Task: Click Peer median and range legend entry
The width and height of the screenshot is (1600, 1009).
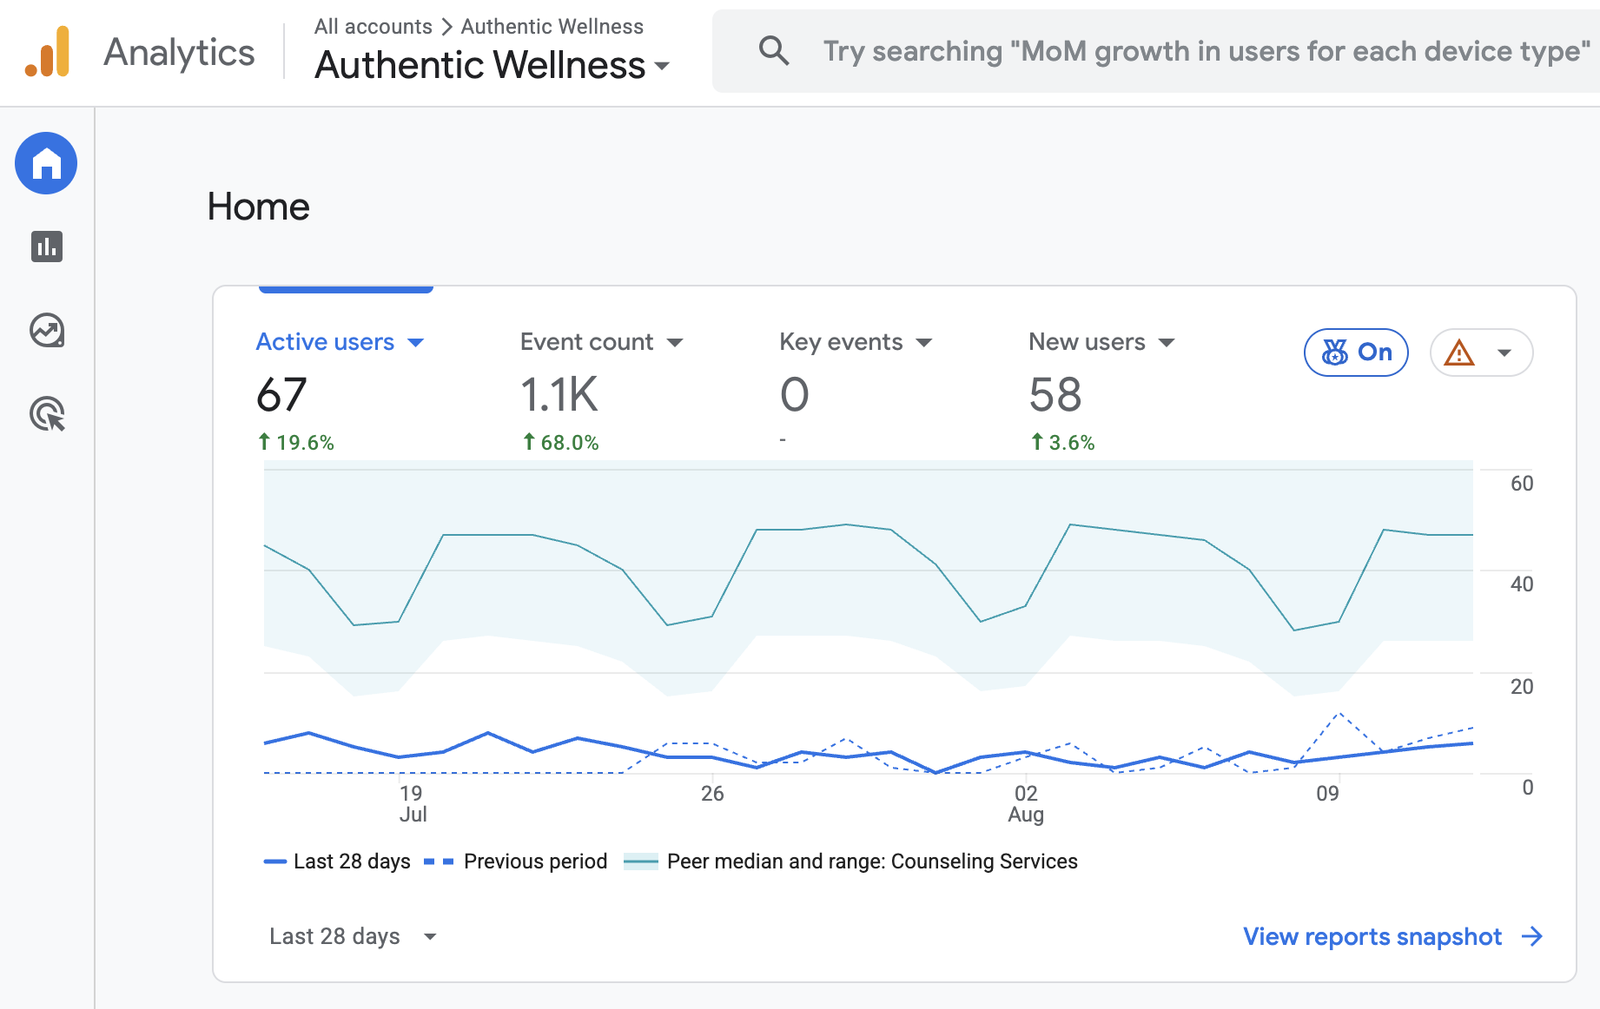Action: pos(851,862)
